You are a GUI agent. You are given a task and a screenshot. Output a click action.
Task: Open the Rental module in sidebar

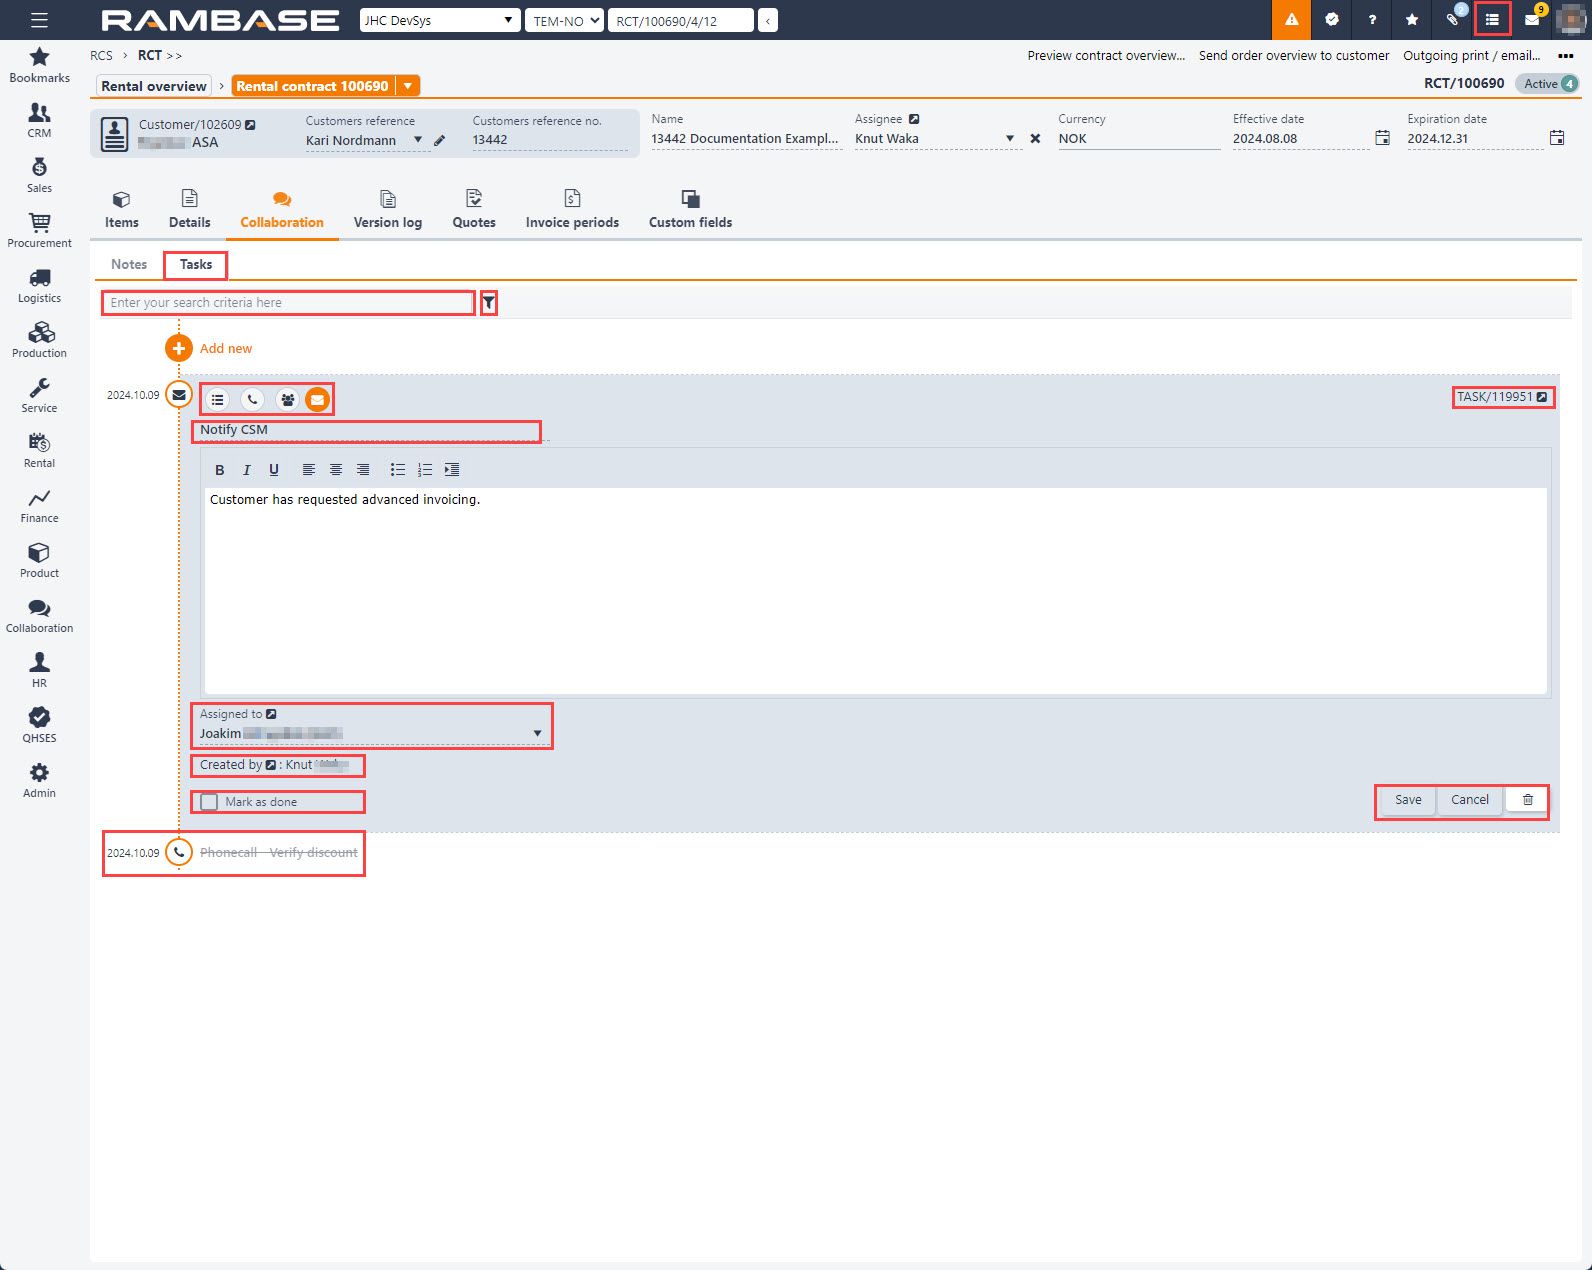(x=39, y=450)
